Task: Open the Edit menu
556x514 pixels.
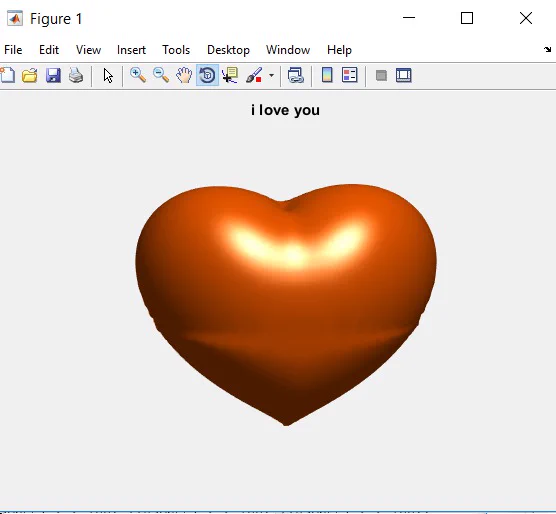Action: point(49,50)
